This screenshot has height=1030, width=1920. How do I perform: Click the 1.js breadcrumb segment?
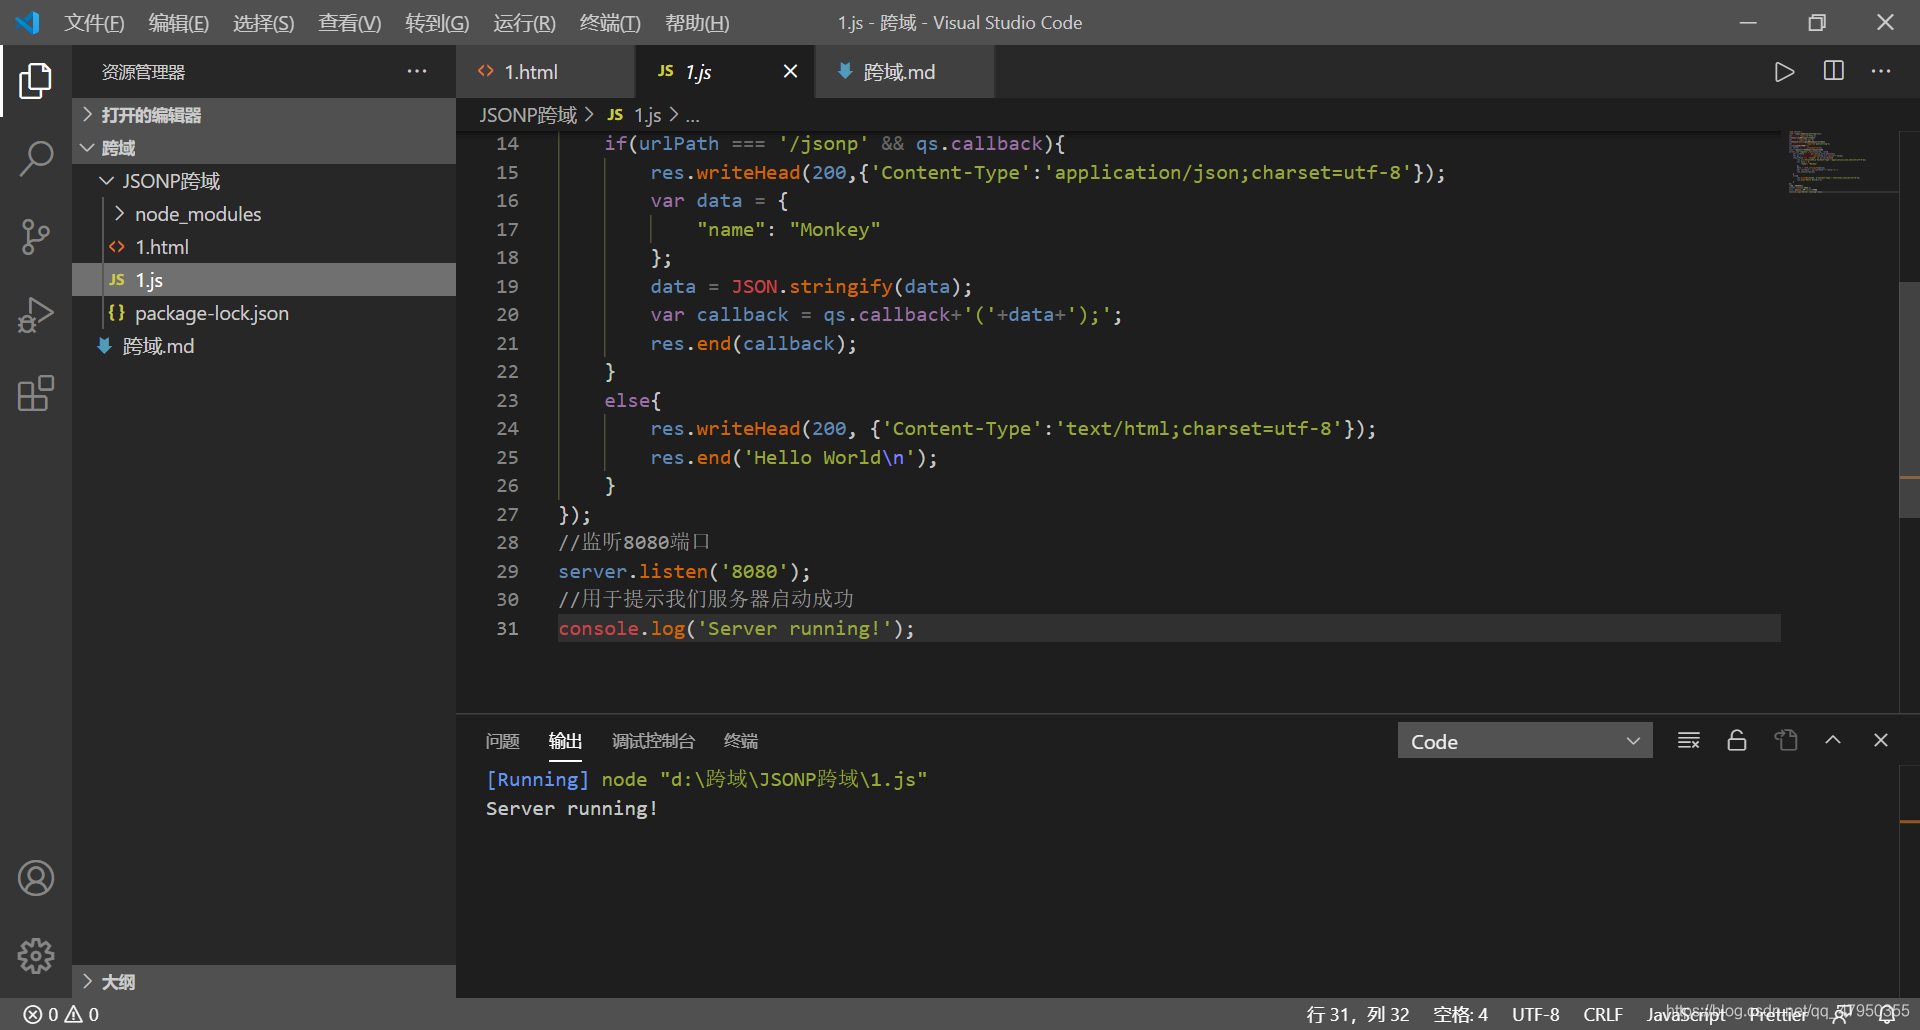(x=635, y=115)
